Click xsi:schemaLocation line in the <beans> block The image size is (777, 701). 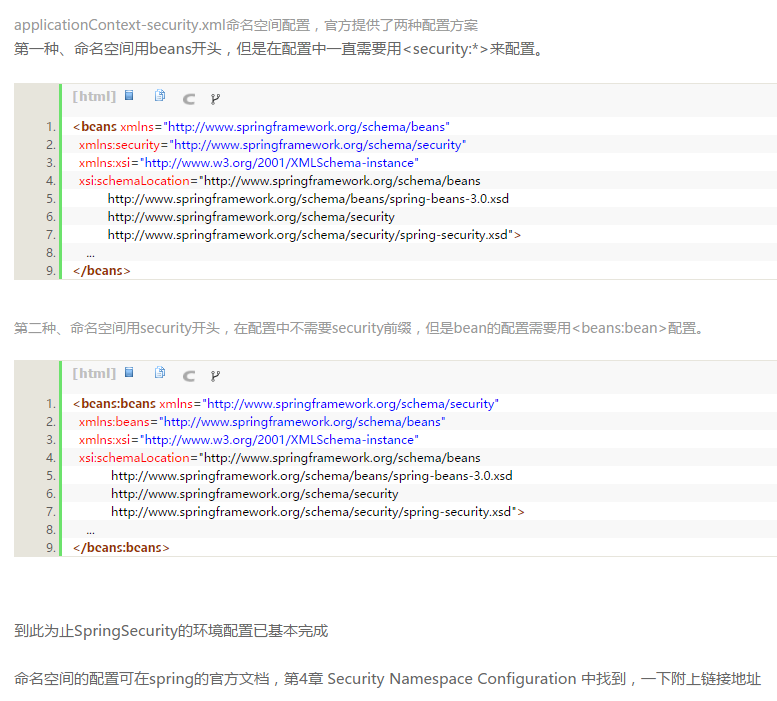click(279, 181)
